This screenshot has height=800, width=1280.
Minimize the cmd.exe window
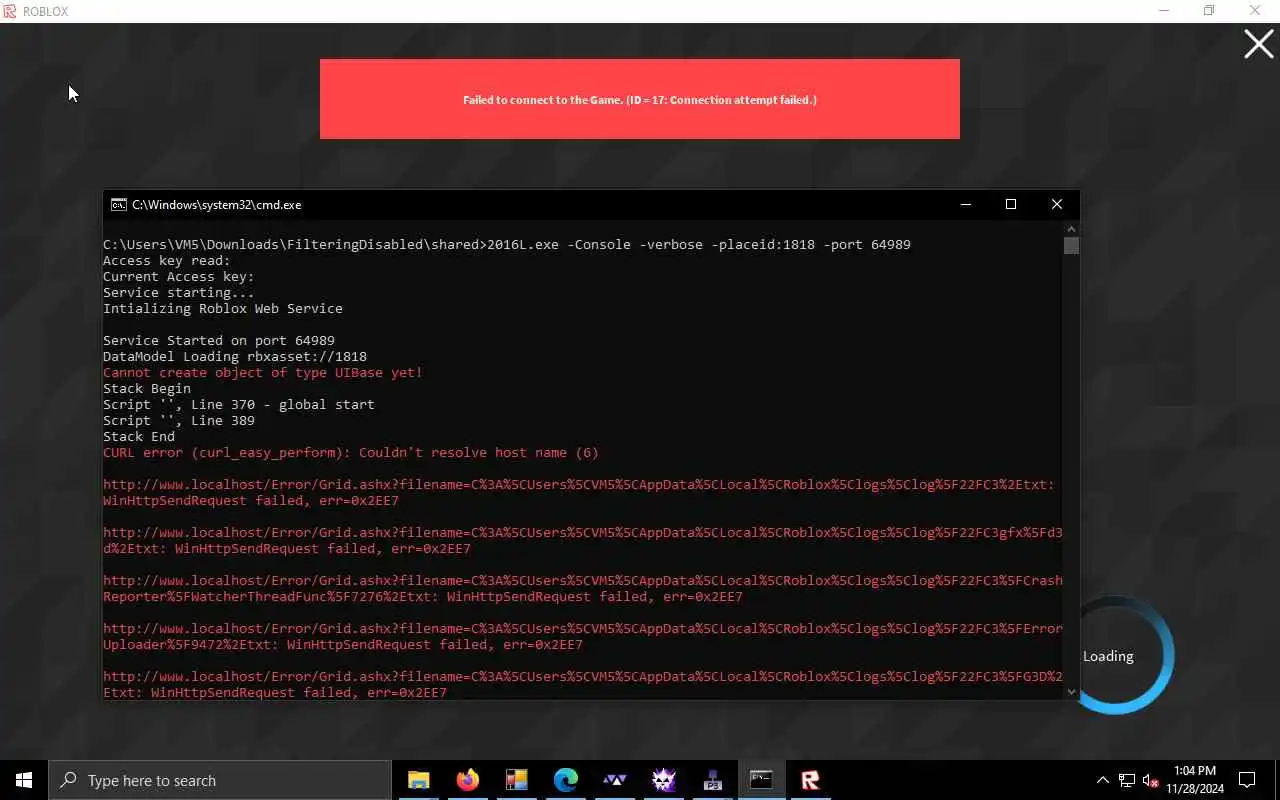tap(965, 204)
